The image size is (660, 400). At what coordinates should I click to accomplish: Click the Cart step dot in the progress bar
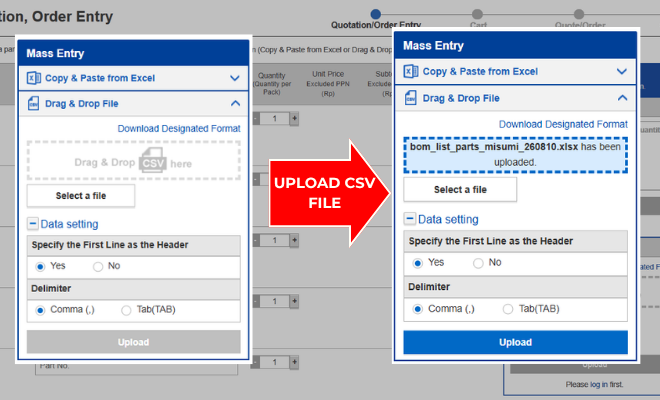(477, 14)
